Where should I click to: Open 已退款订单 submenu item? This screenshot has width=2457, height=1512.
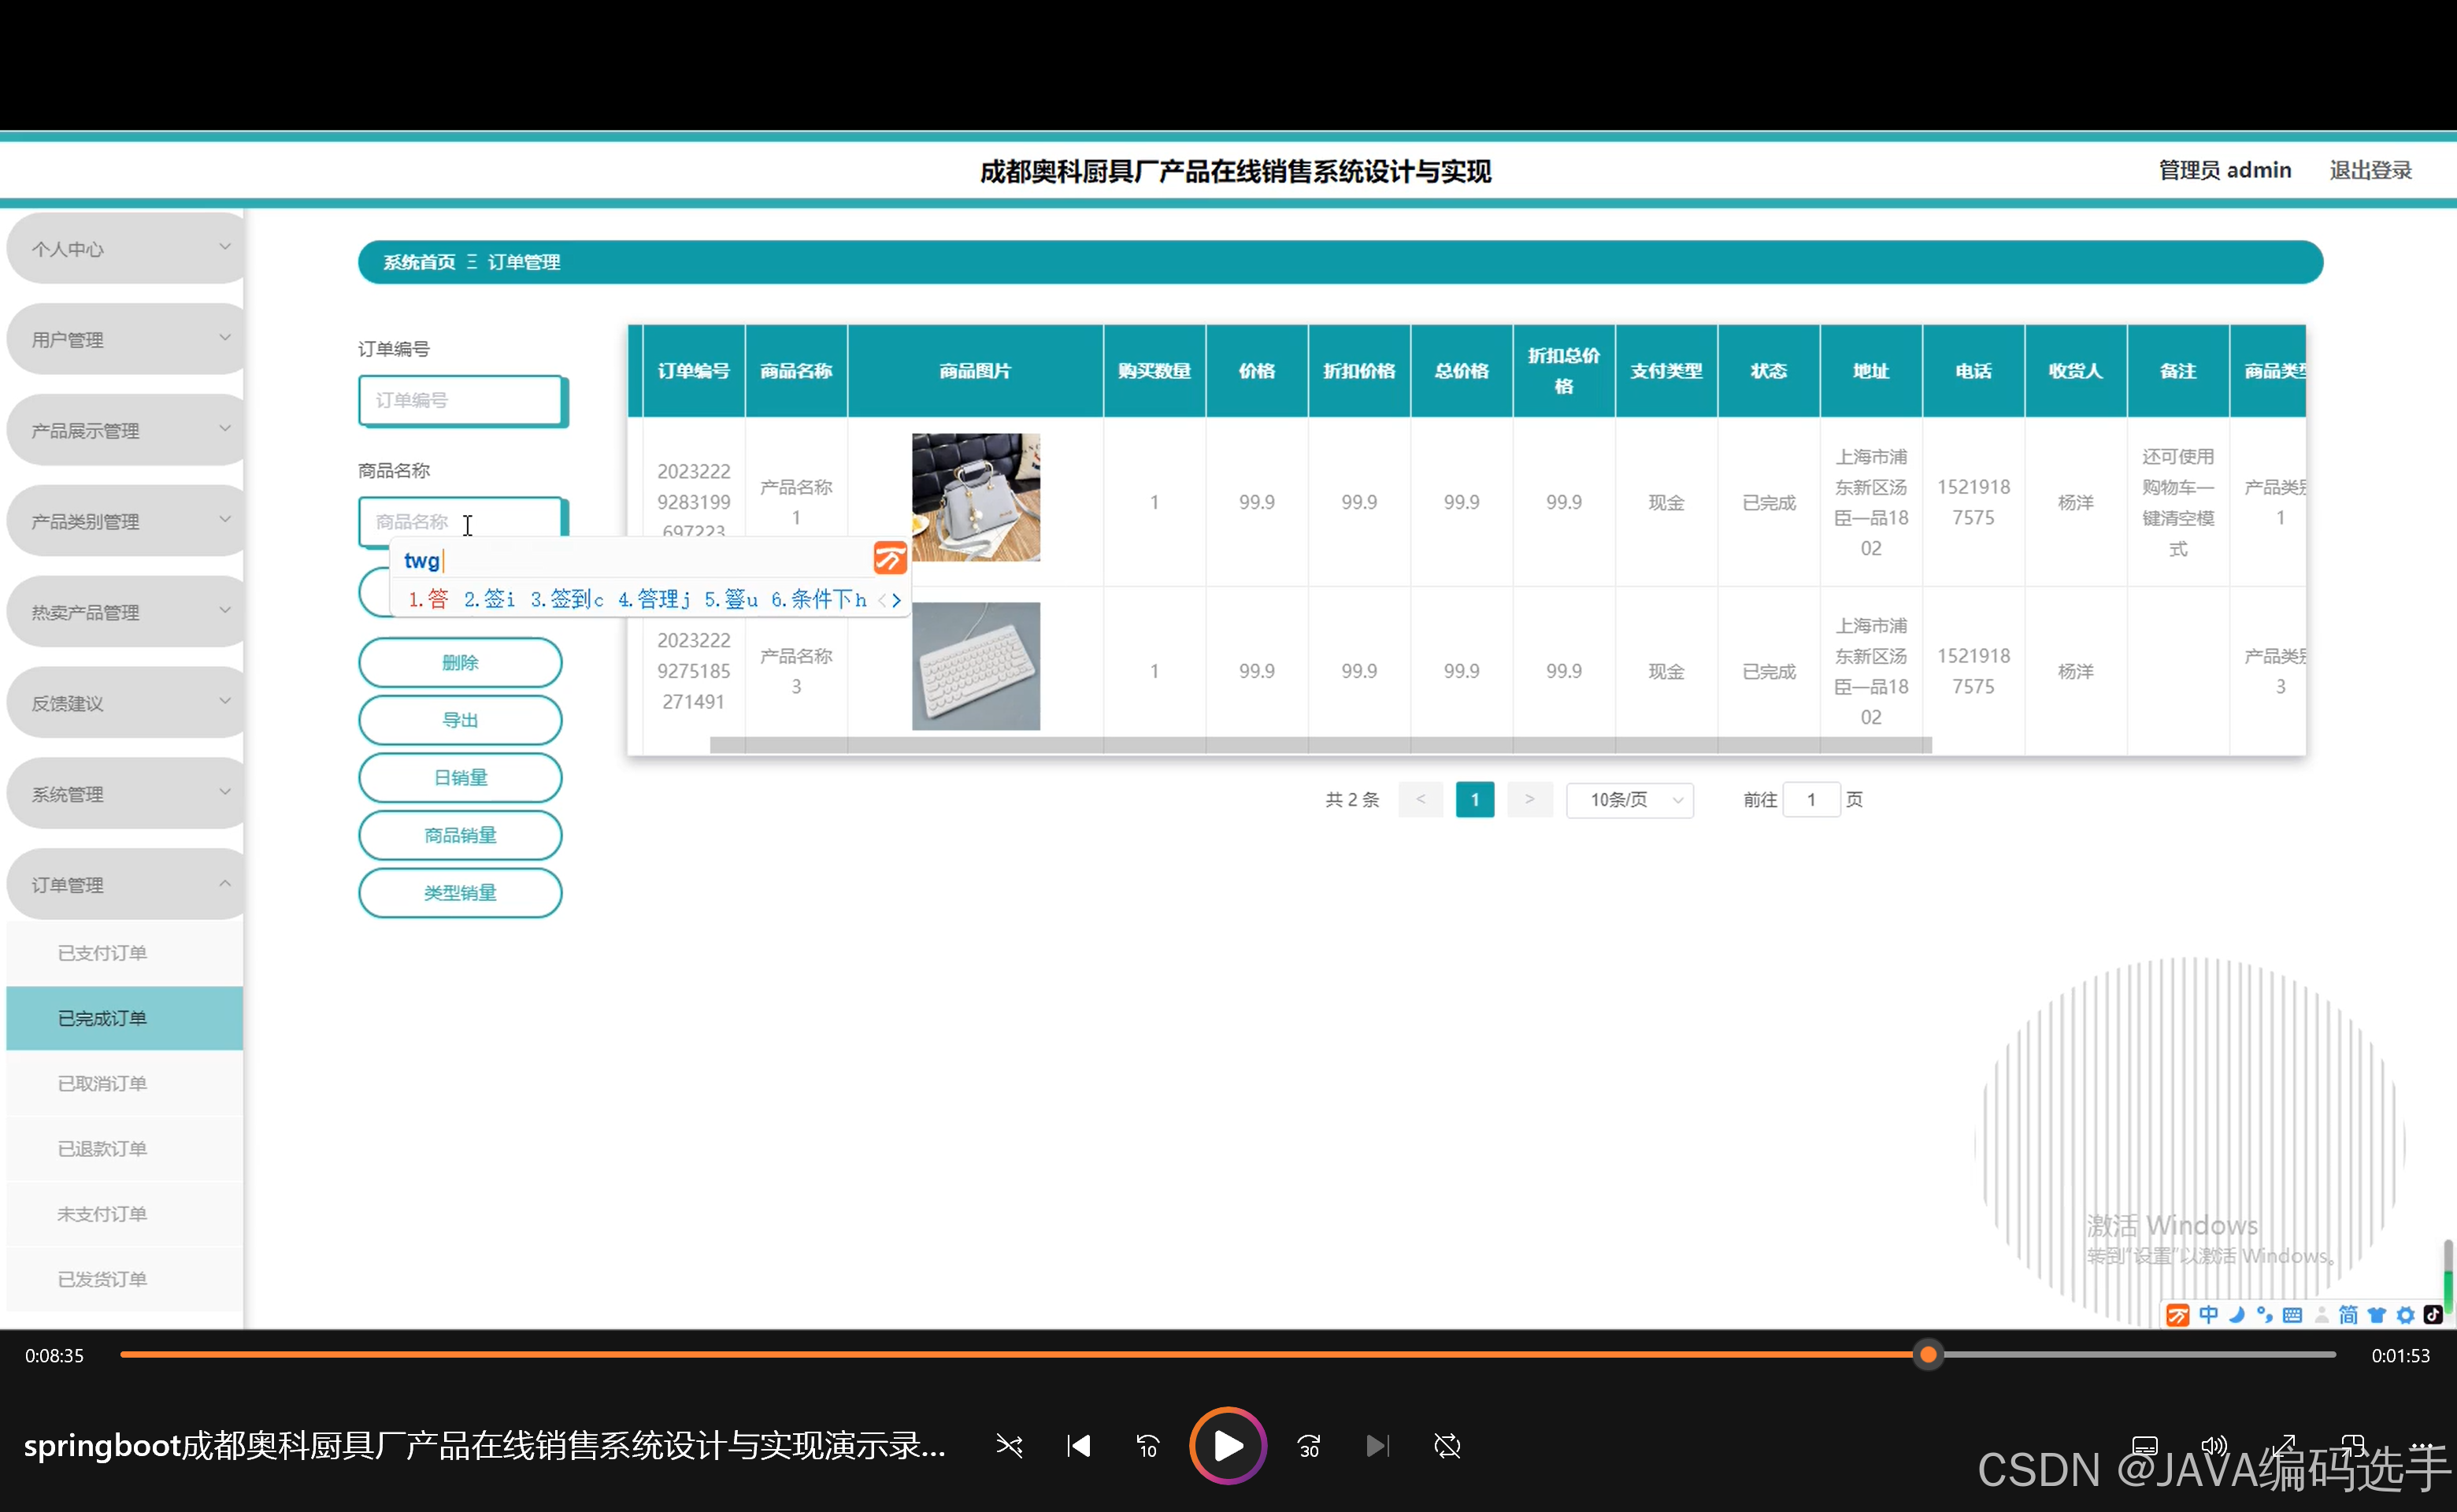click(125, 1148)
